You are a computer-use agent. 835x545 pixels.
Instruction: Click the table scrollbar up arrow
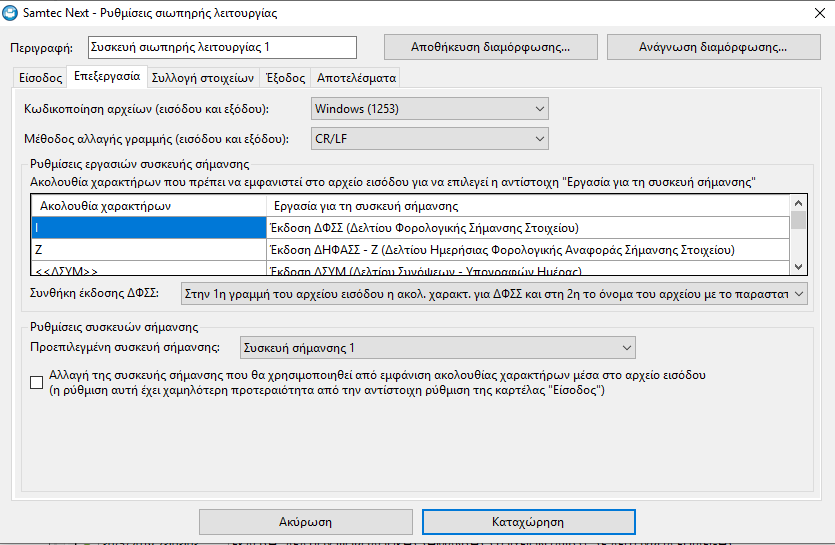(798, 203)
